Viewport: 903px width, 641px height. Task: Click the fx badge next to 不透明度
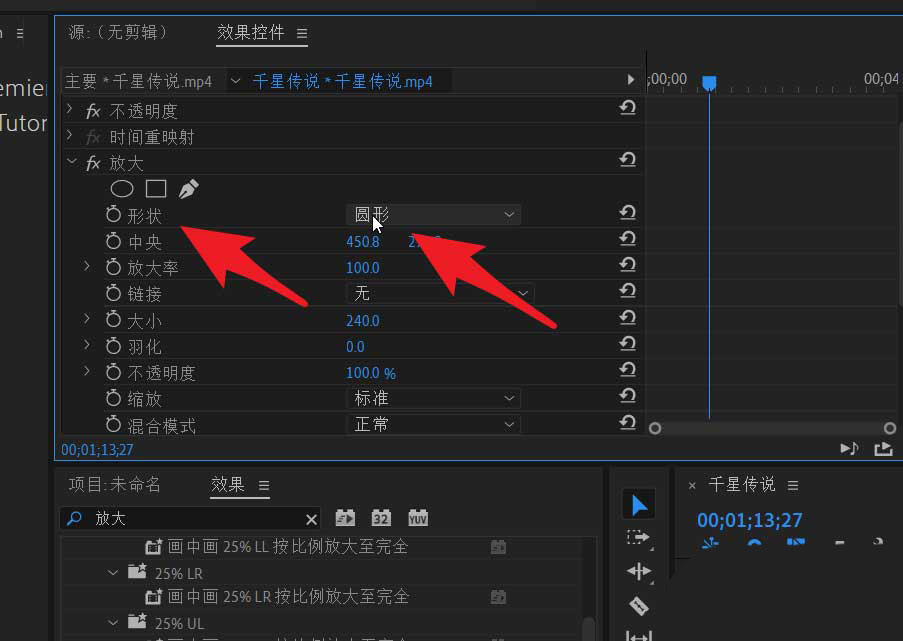pyautogui.click(x=92, y=111)
